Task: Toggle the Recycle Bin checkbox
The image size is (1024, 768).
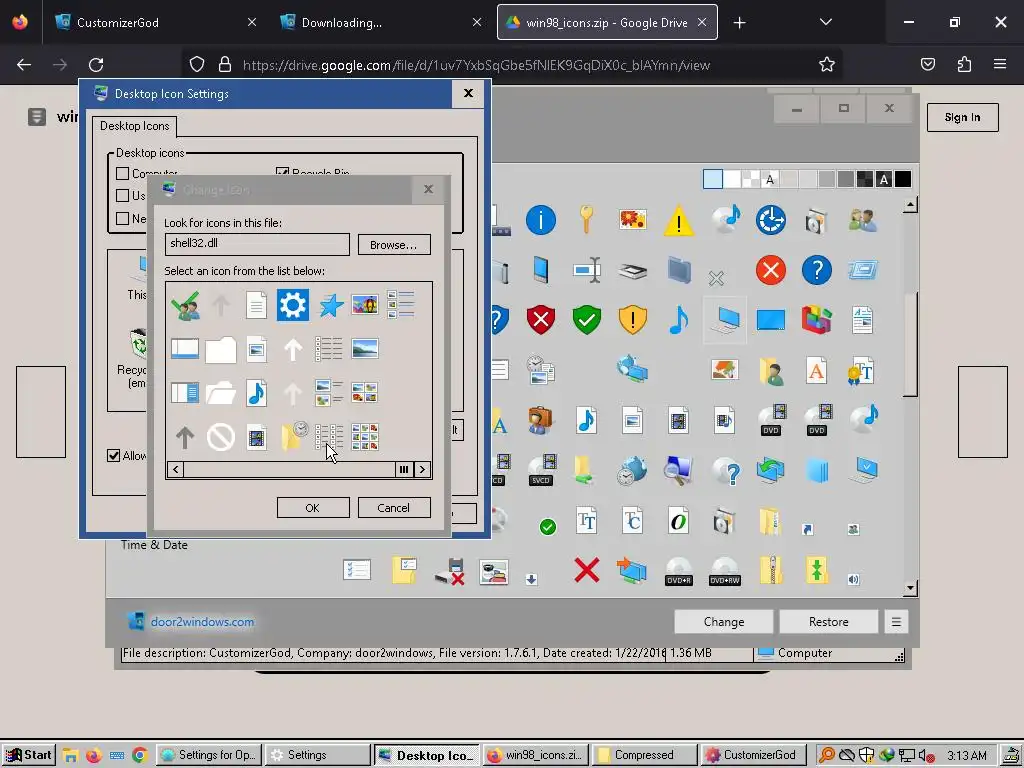Action: pyautogui.click(x=282, y=172)
